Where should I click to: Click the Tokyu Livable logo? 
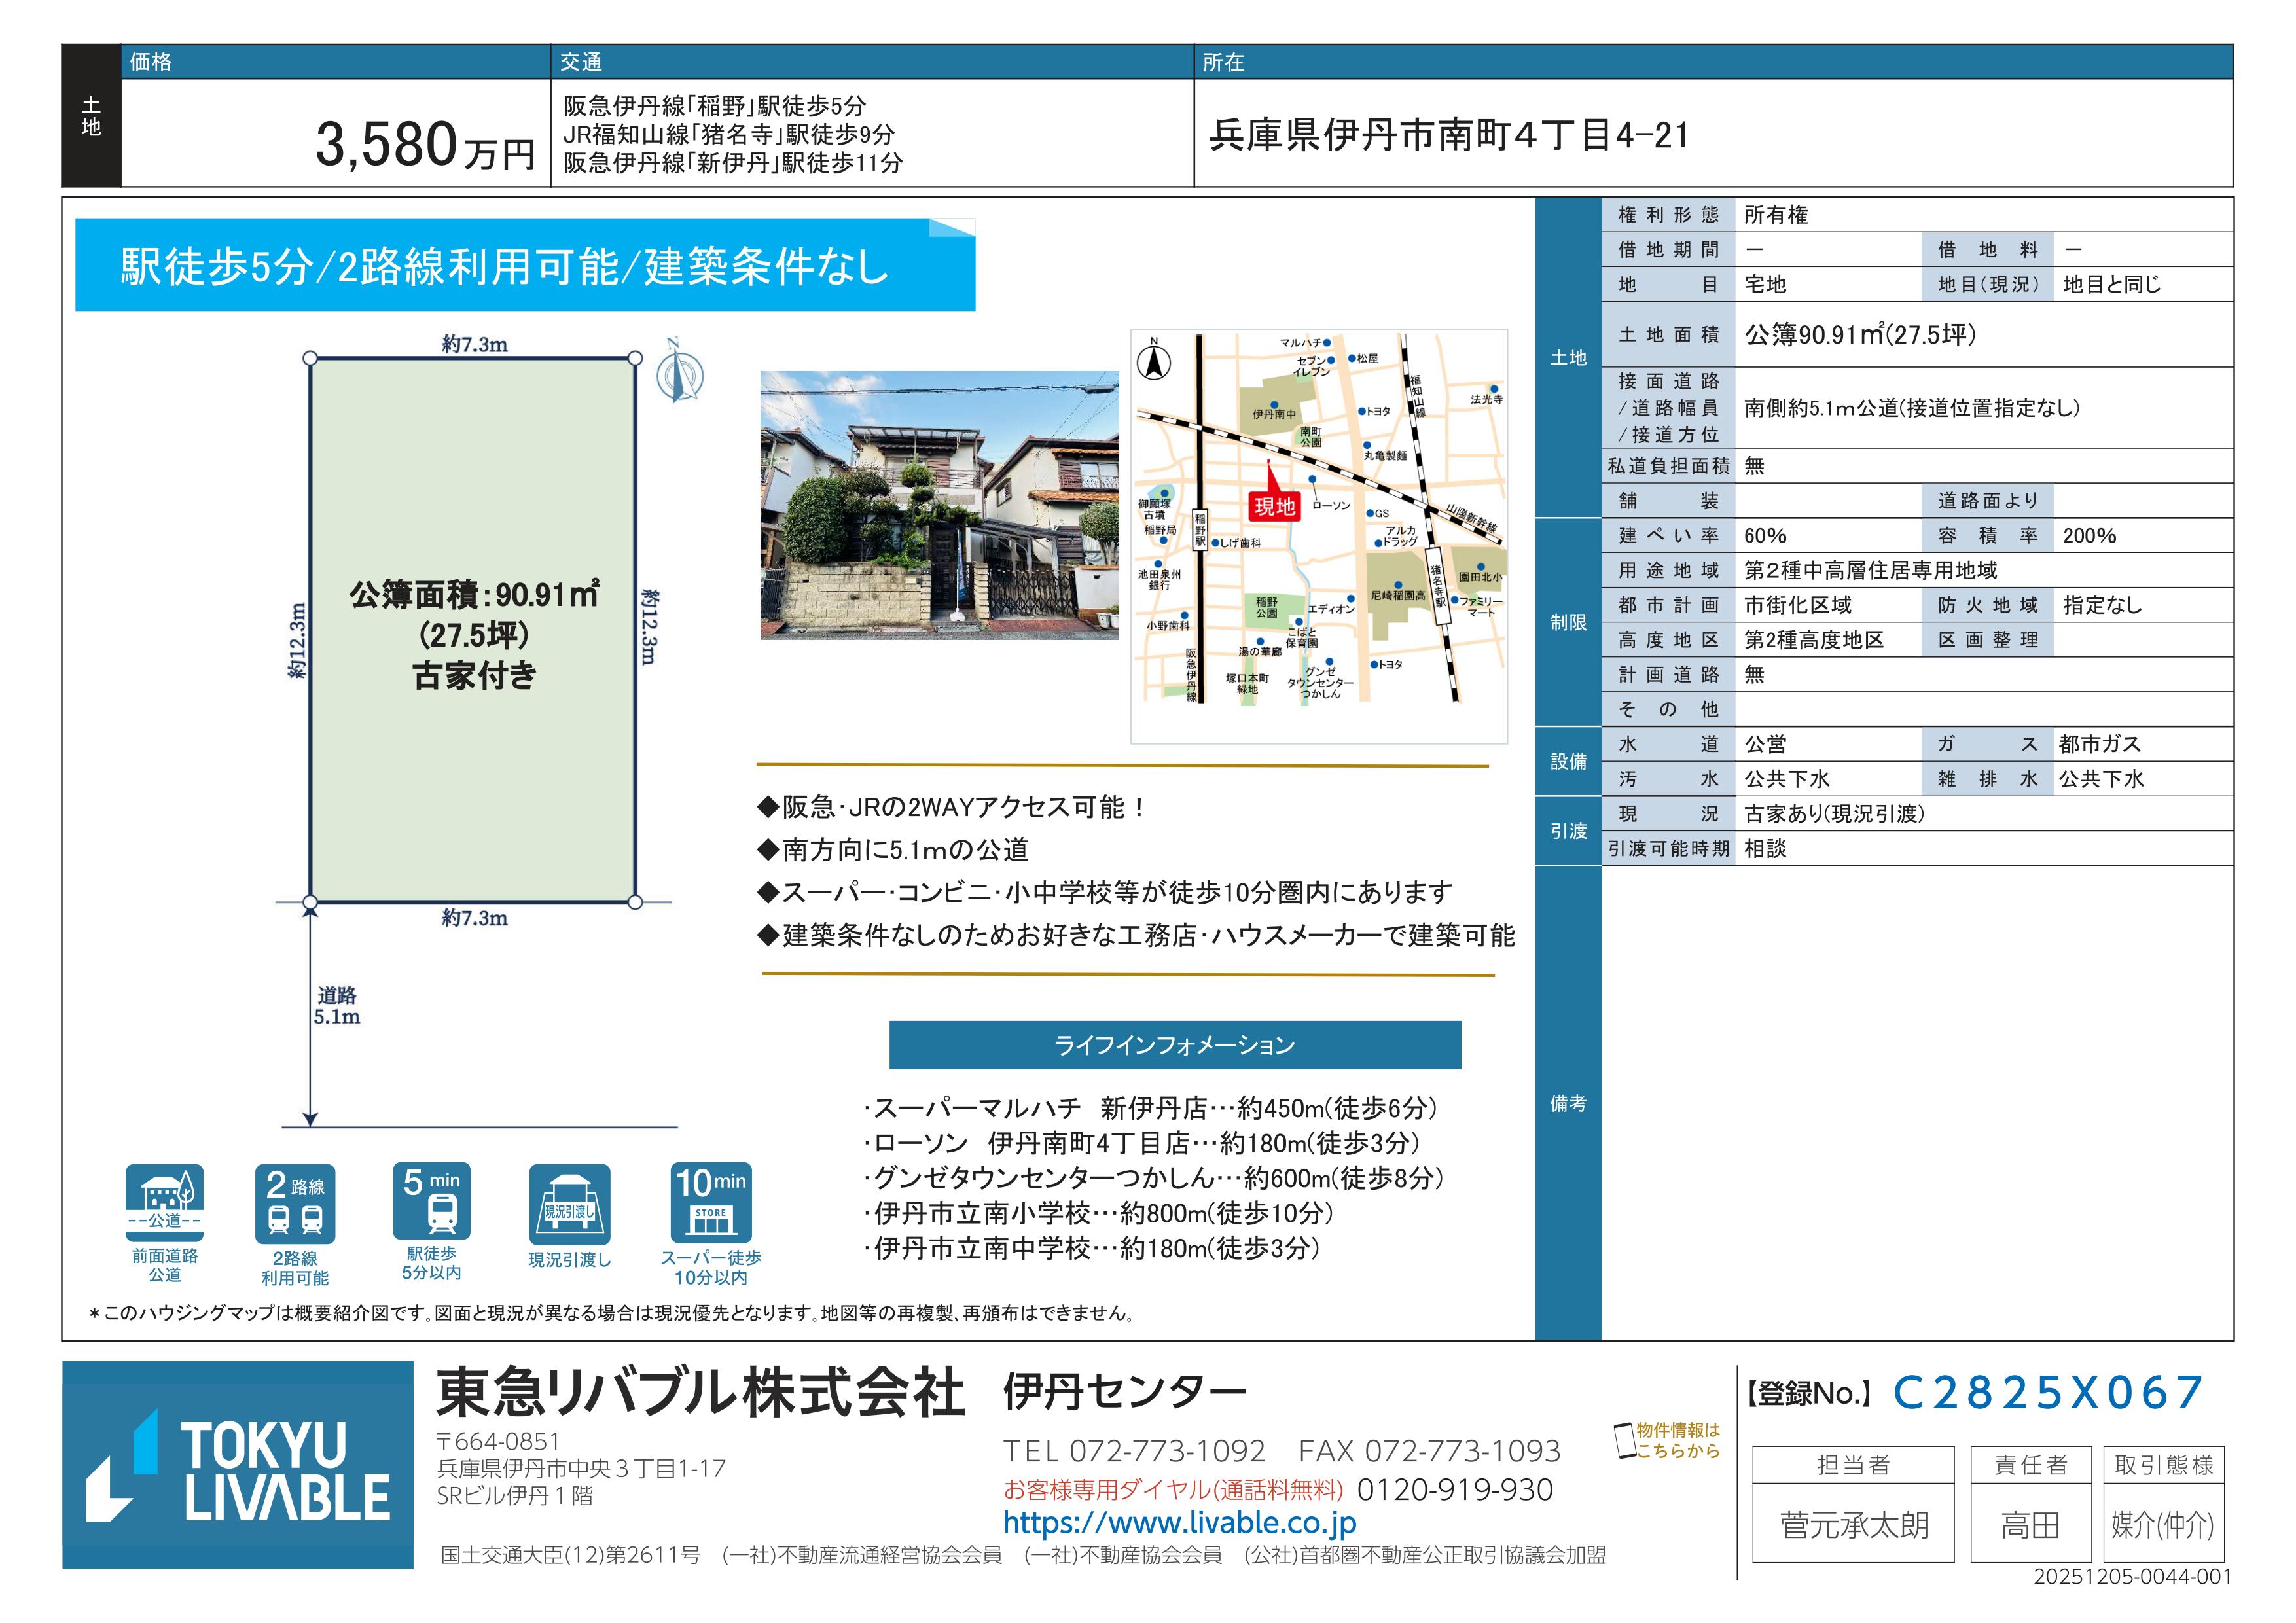(x=238, y=1464)
